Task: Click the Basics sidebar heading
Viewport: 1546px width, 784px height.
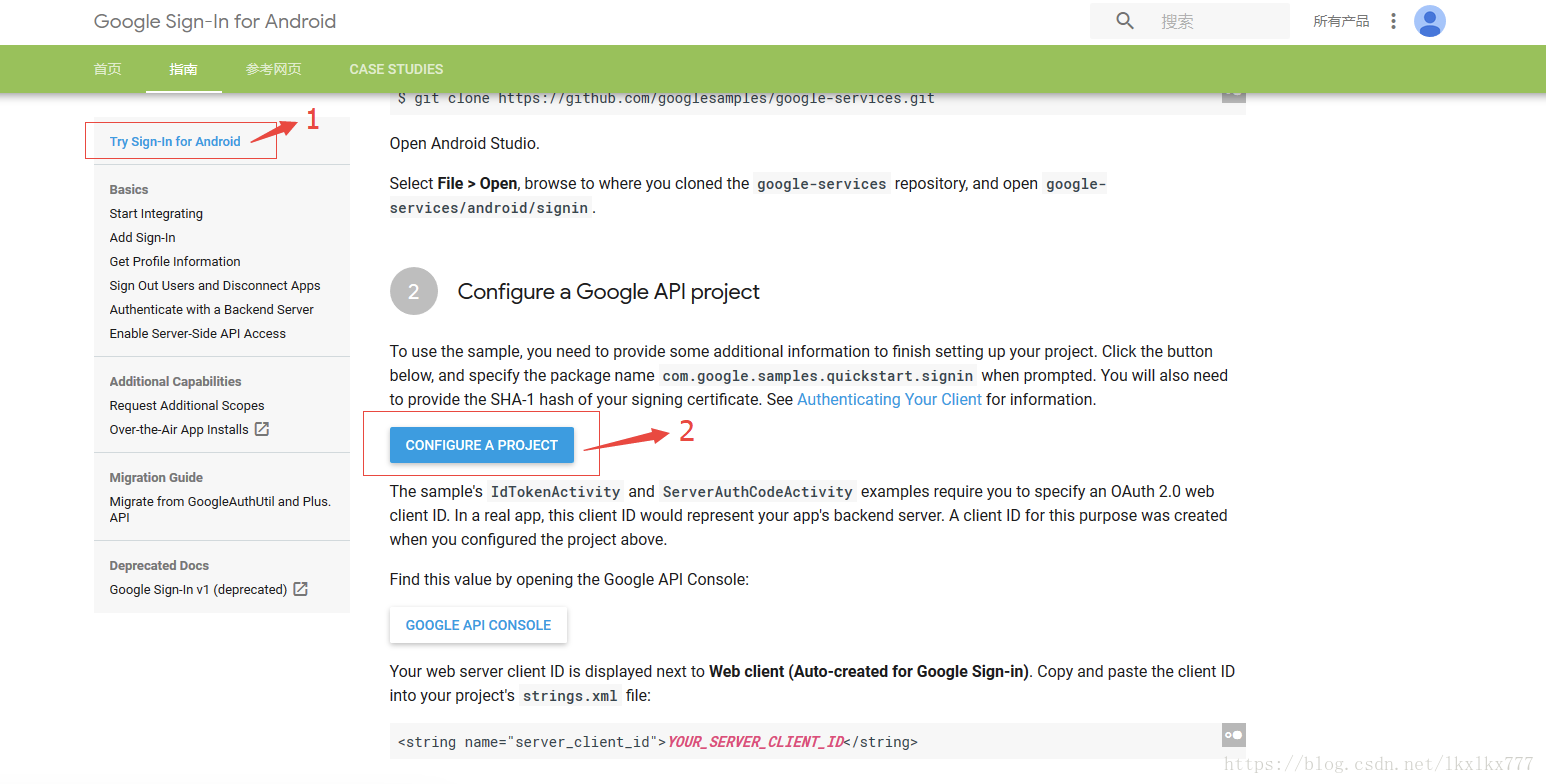Action: (x=129, y=189)
